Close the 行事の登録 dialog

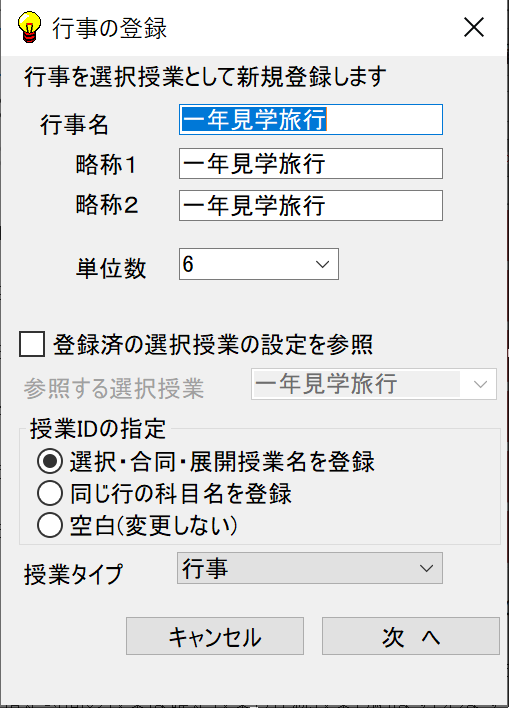(x=474, y=28)
